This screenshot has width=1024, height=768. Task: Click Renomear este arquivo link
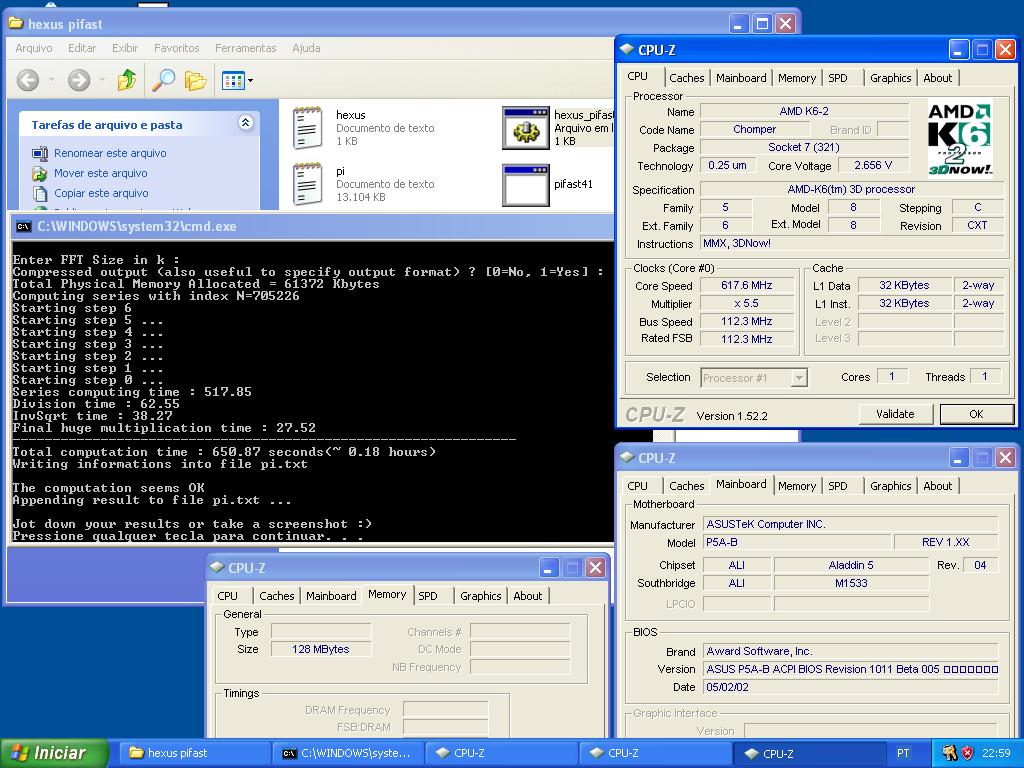pyautogui.click(x=110, y=153)
